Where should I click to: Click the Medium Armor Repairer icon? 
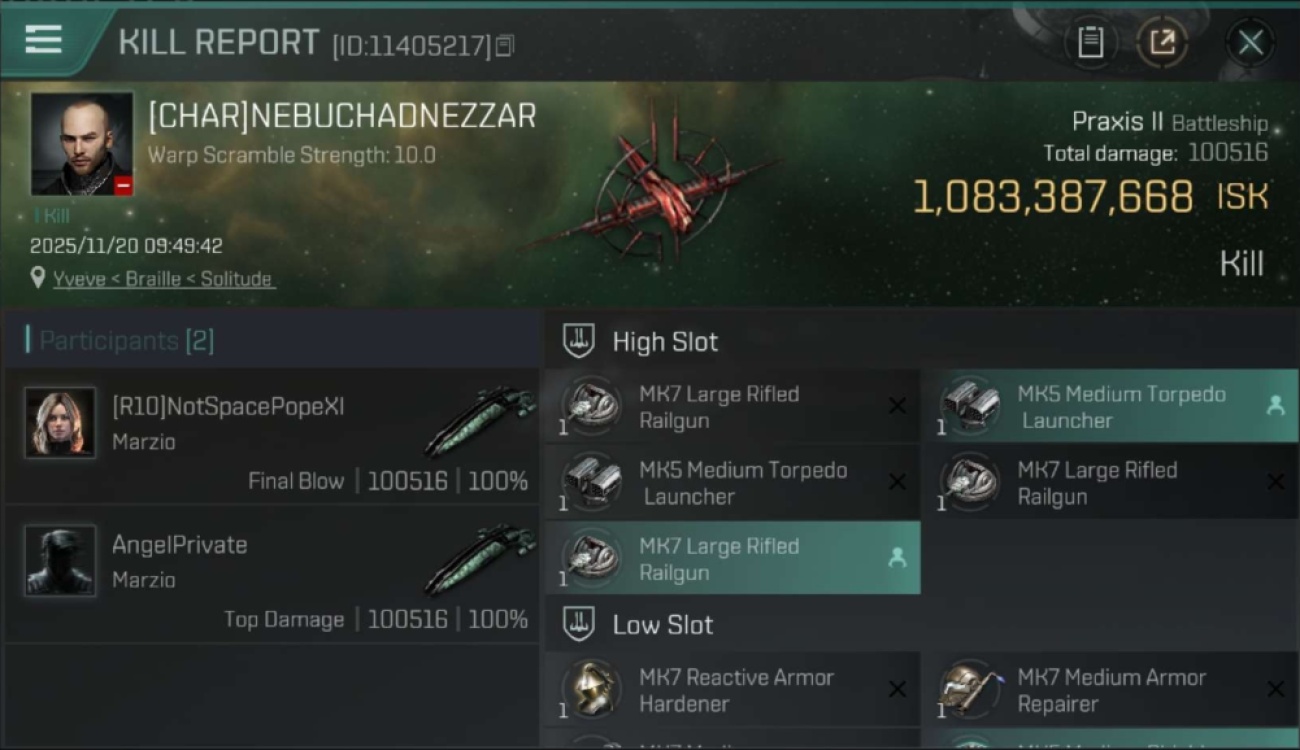click(x=968, y=689)
